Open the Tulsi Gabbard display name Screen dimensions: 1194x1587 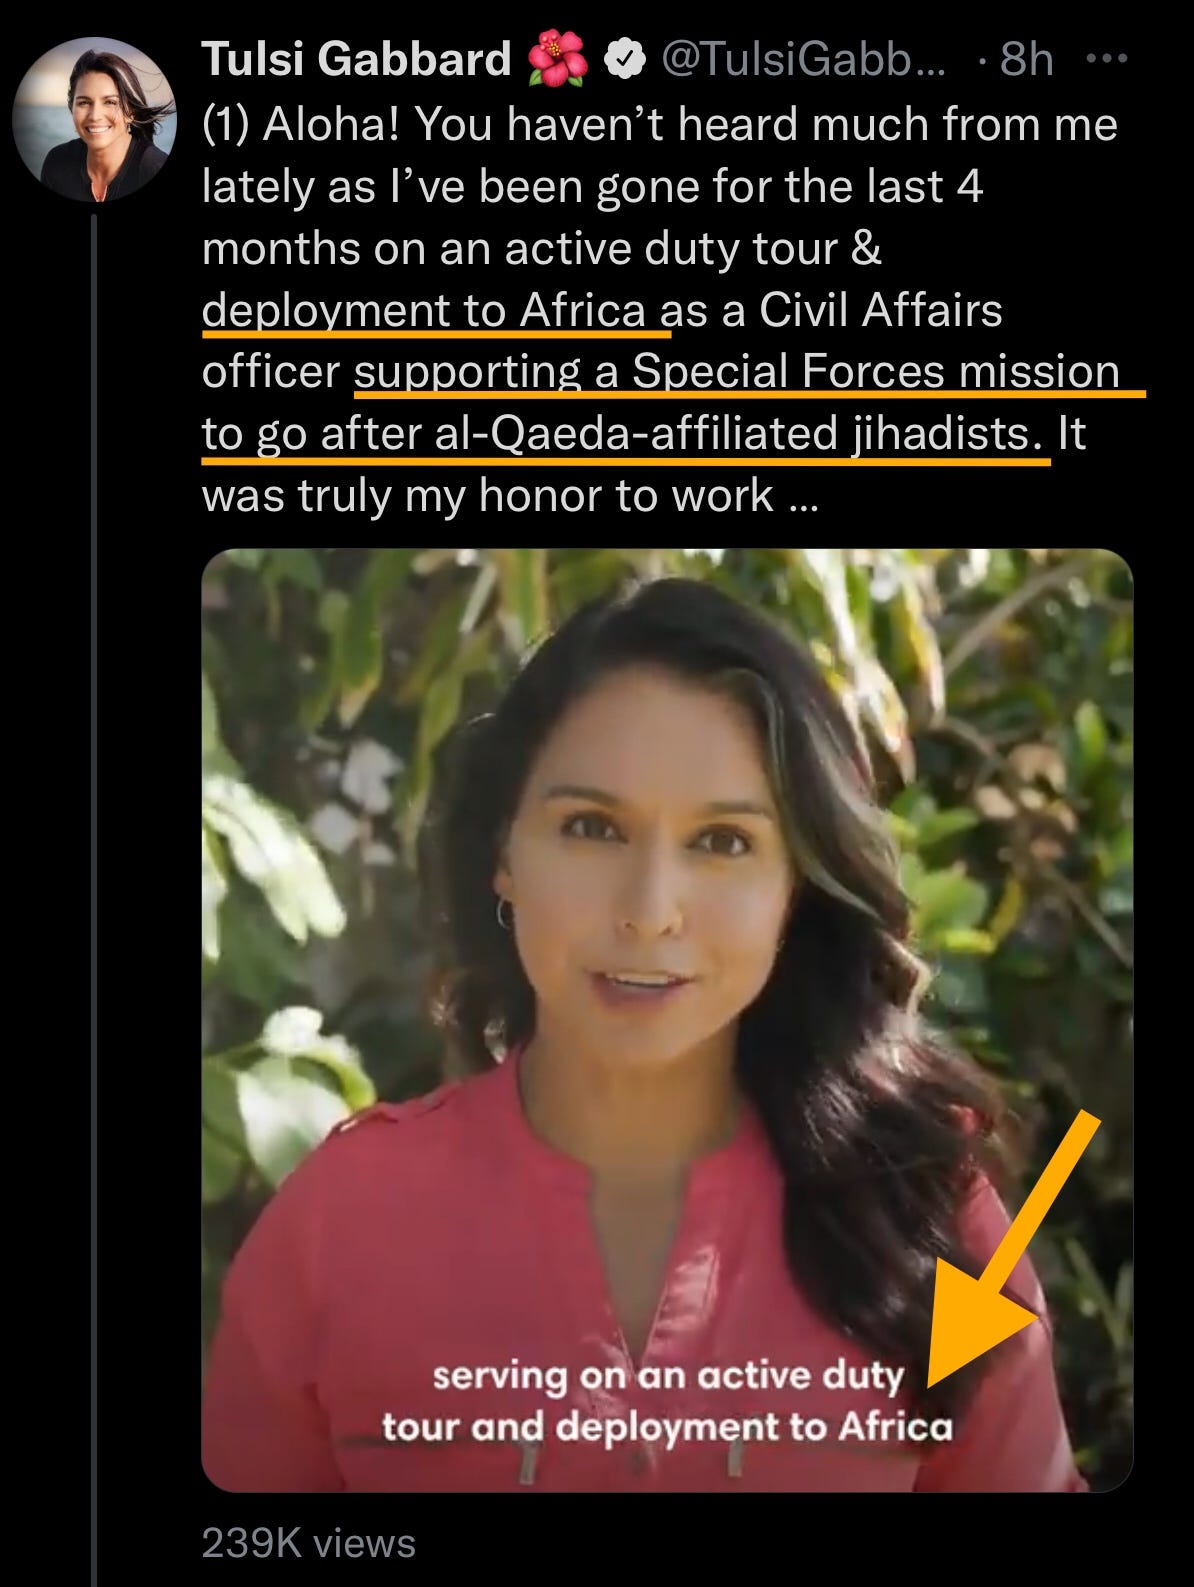click(357, 59)
